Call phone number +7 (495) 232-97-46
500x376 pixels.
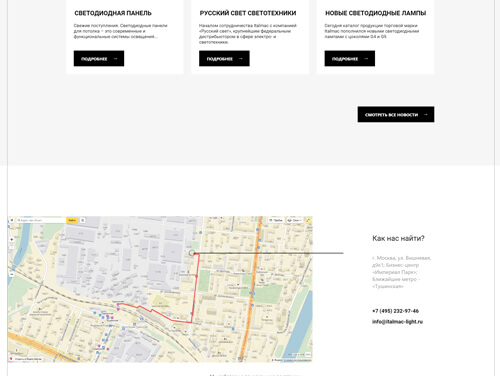pyautogui.click(x=395, y=311)
